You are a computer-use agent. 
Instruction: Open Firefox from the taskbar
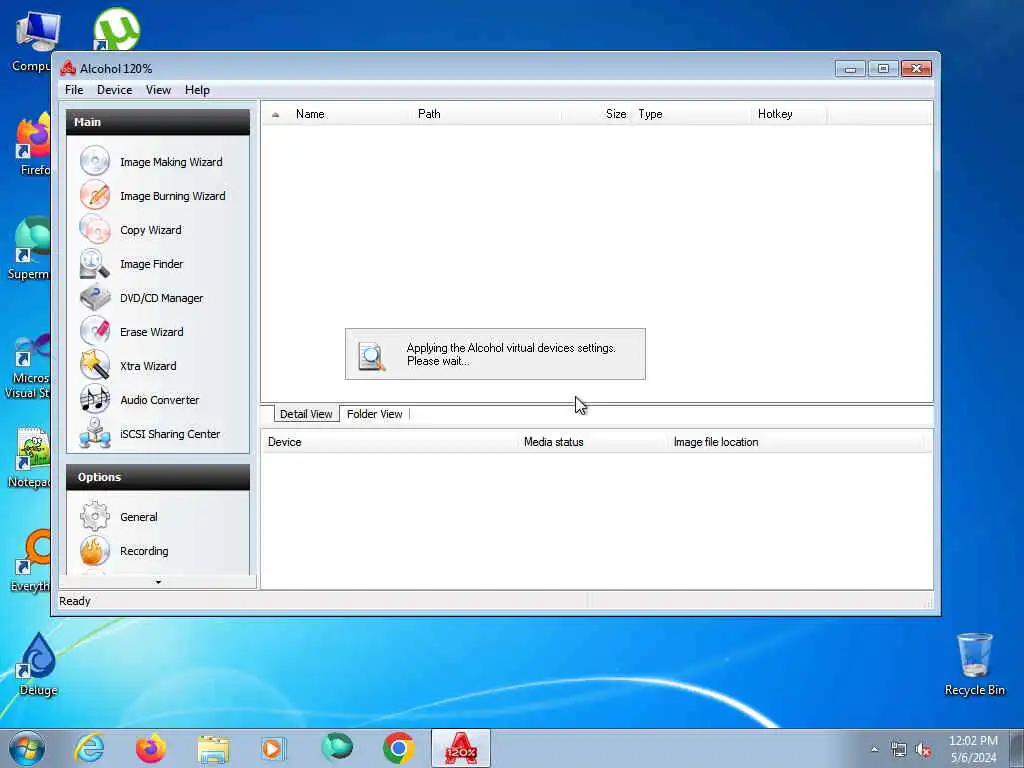pyautogui.click(x=151, y=748)
